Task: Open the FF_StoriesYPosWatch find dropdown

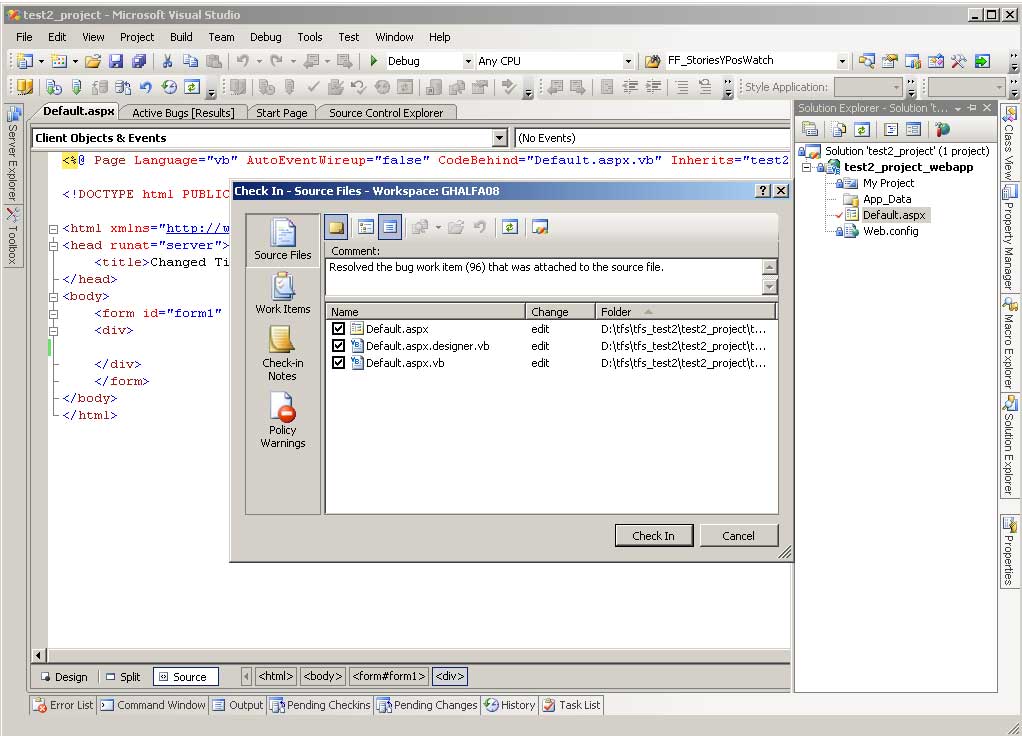Action: tap(842, 61)
